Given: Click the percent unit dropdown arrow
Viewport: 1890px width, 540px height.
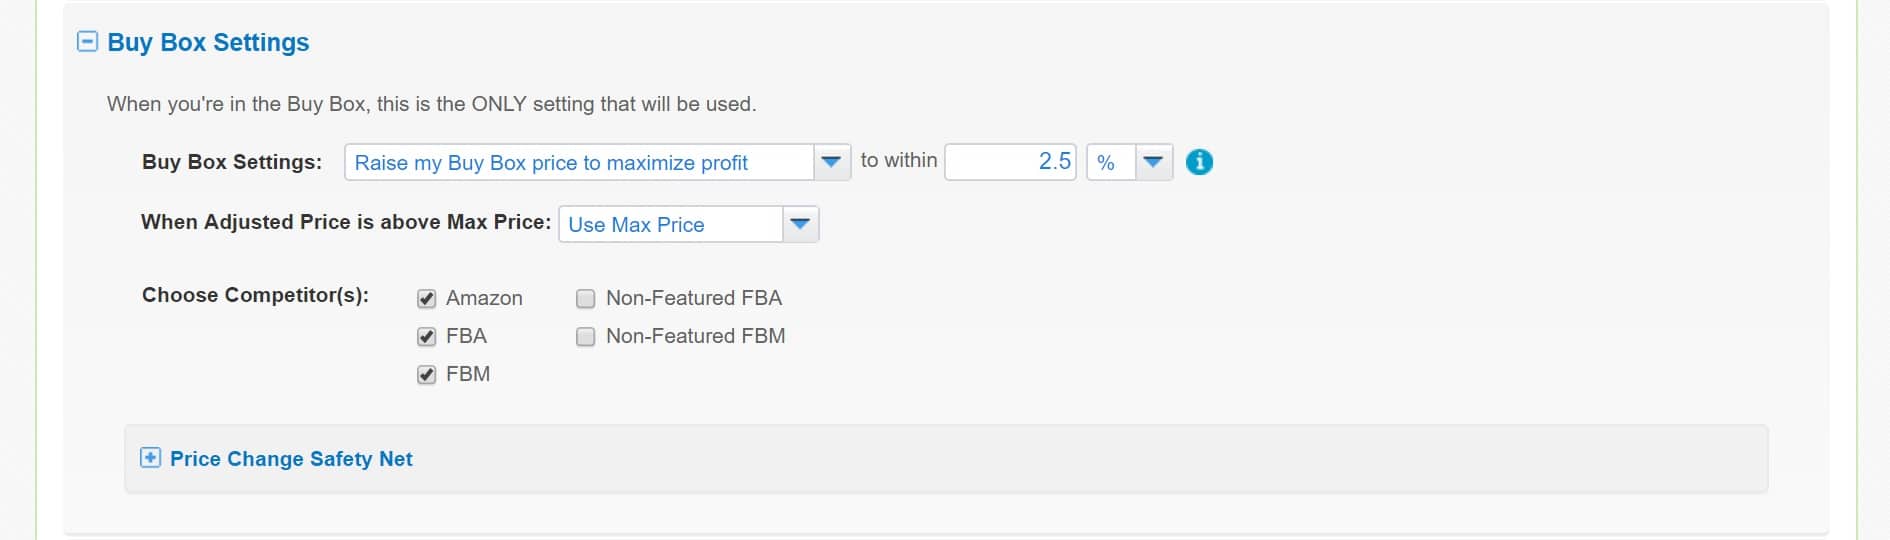Looking at the screenshot, I should tap(1153, 162).
